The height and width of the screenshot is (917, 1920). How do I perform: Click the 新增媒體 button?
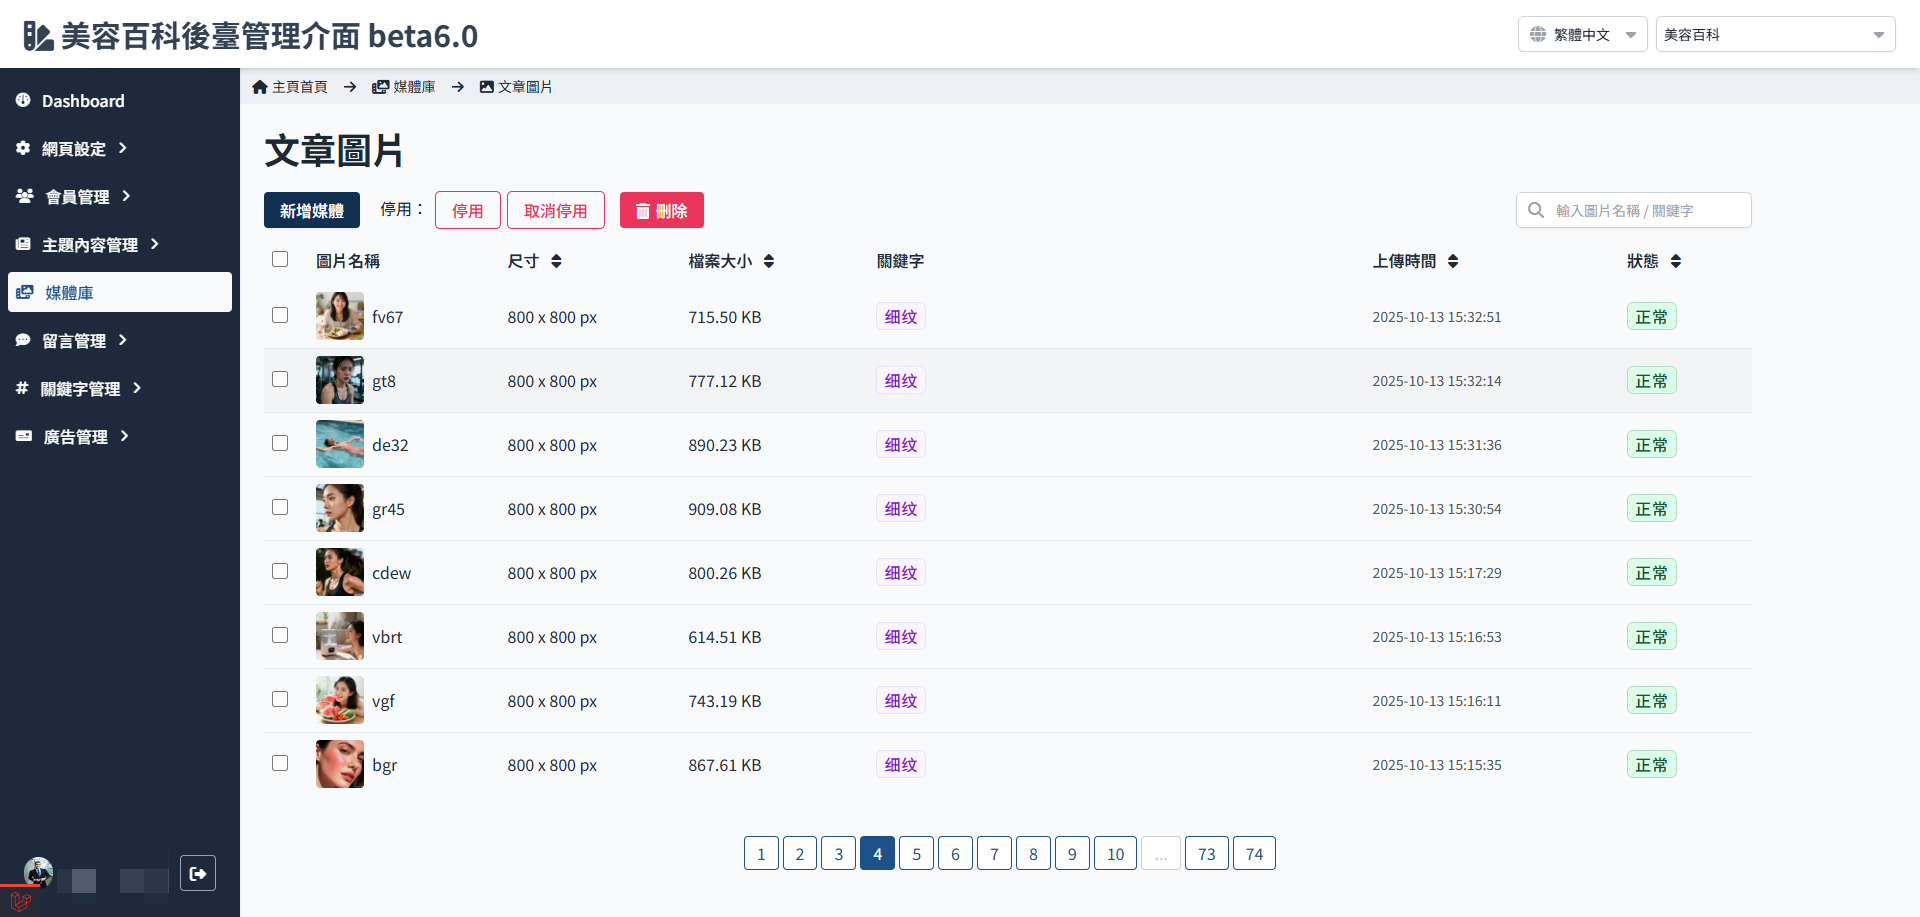pos(312,210)
